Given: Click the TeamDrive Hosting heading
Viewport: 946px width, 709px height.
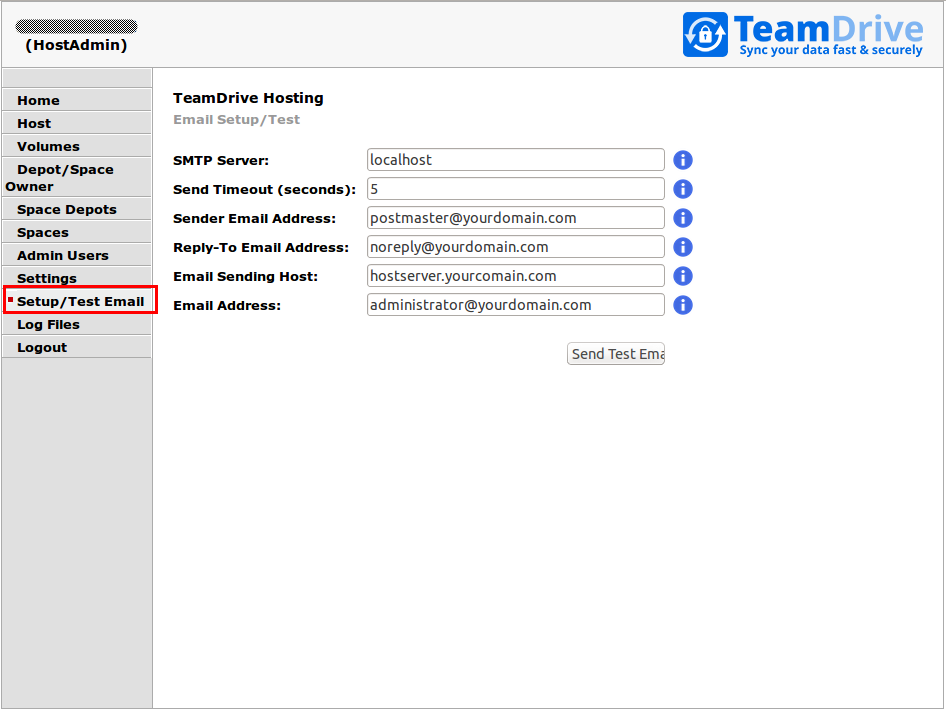Looking at the screenshot, I should [248, 98].
